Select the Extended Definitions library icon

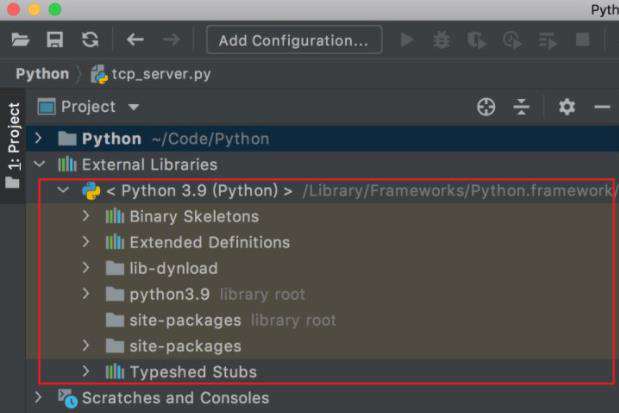point(114,242)
